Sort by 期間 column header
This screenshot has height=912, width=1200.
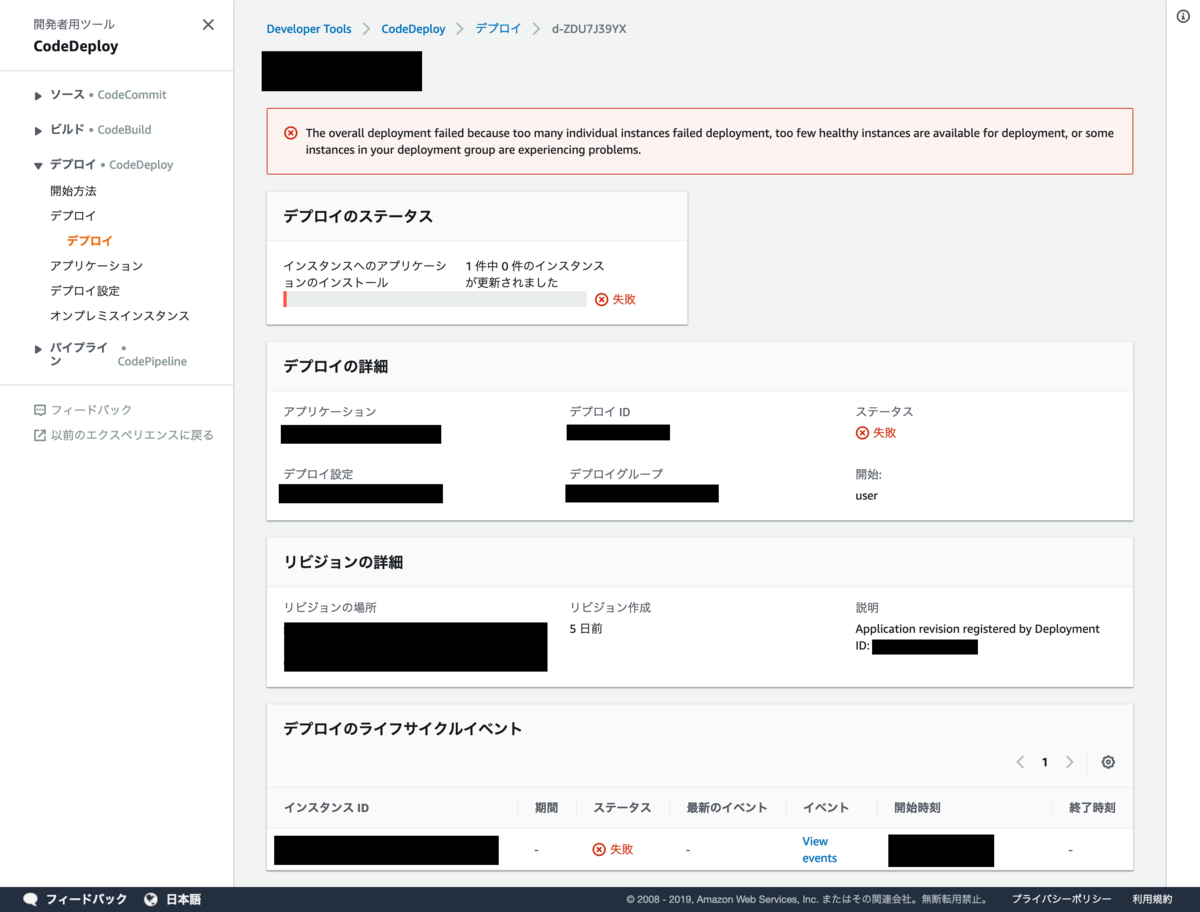click(x=546, y=807)
